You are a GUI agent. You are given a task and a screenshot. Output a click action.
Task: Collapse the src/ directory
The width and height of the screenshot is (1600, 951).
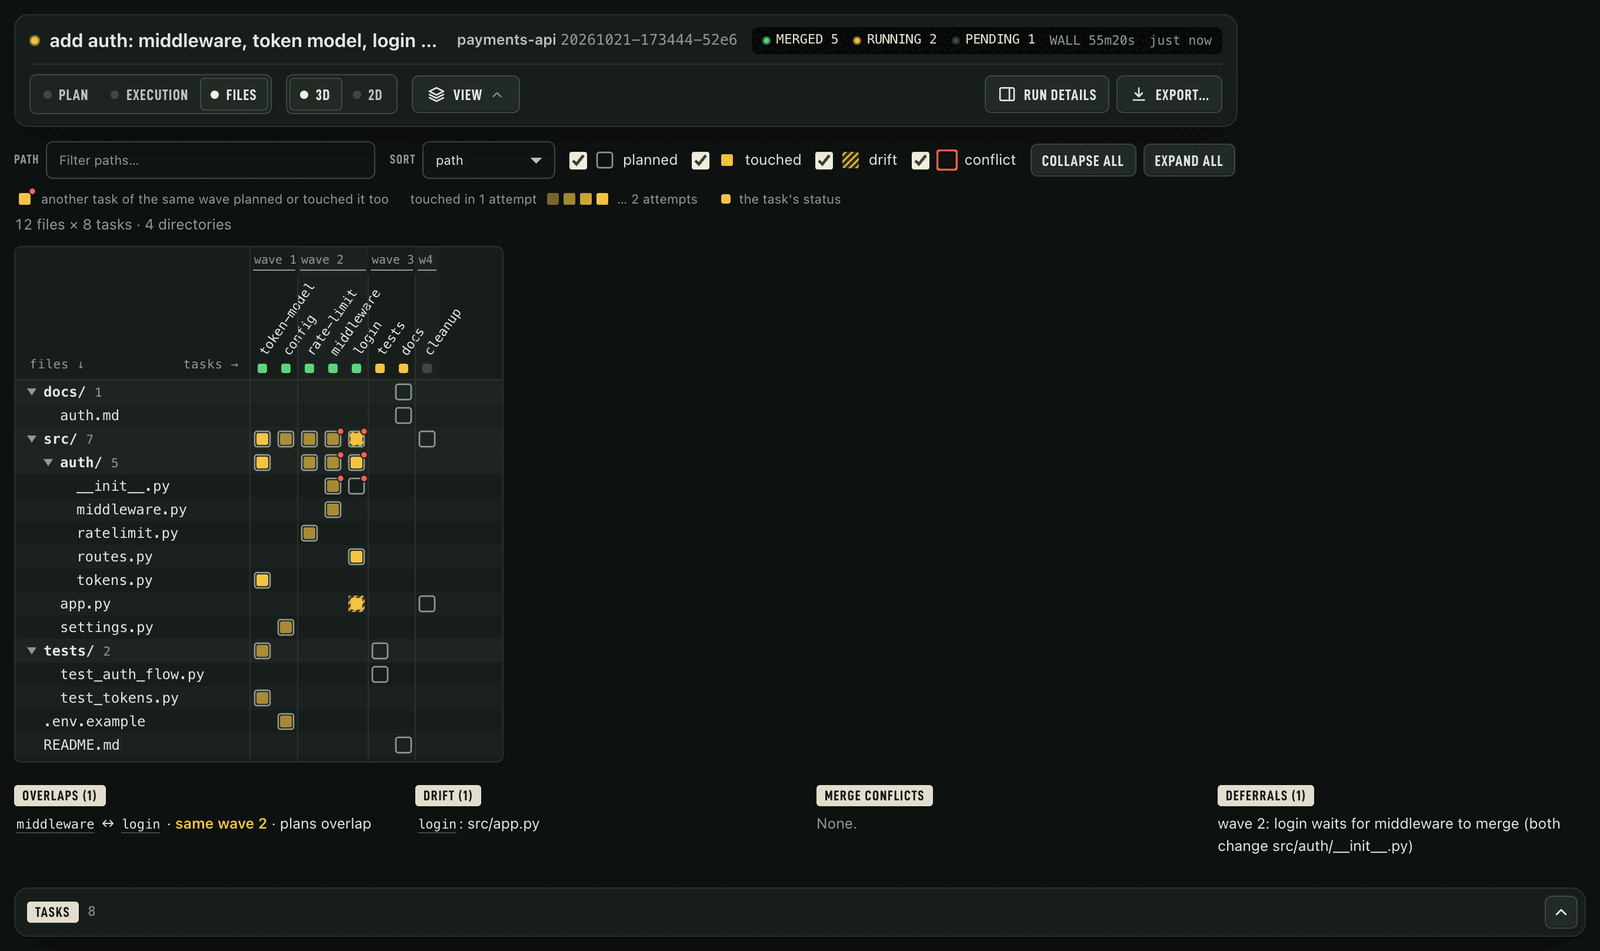(x=32, y=439)
